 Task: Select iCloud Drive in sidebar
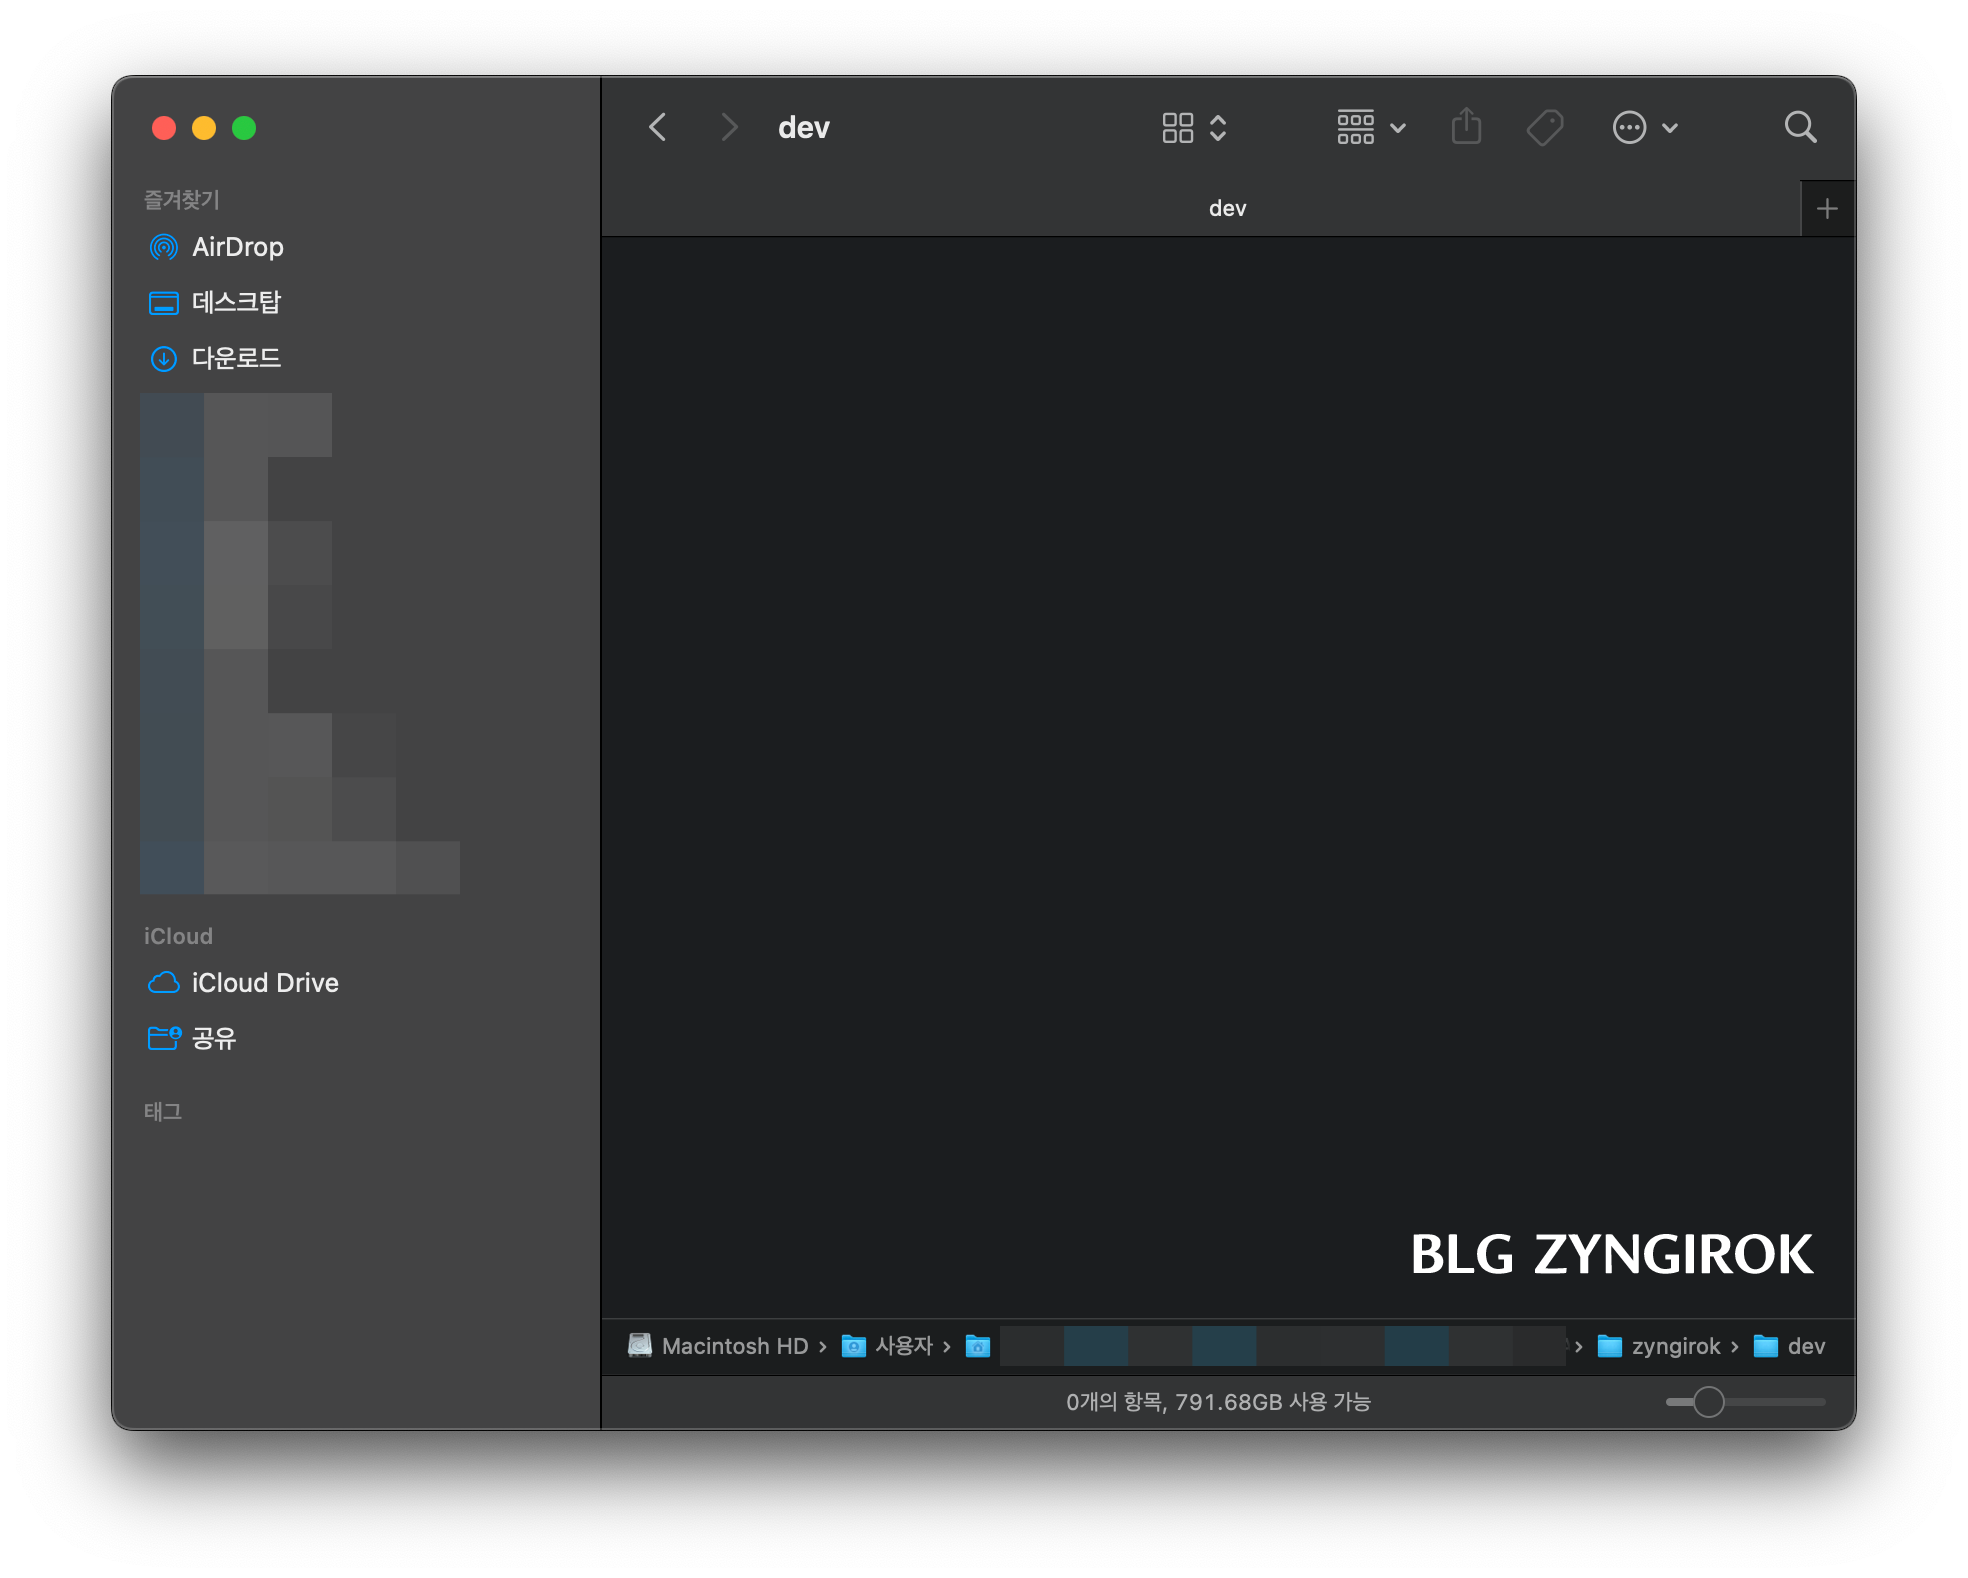coord(264,983)
